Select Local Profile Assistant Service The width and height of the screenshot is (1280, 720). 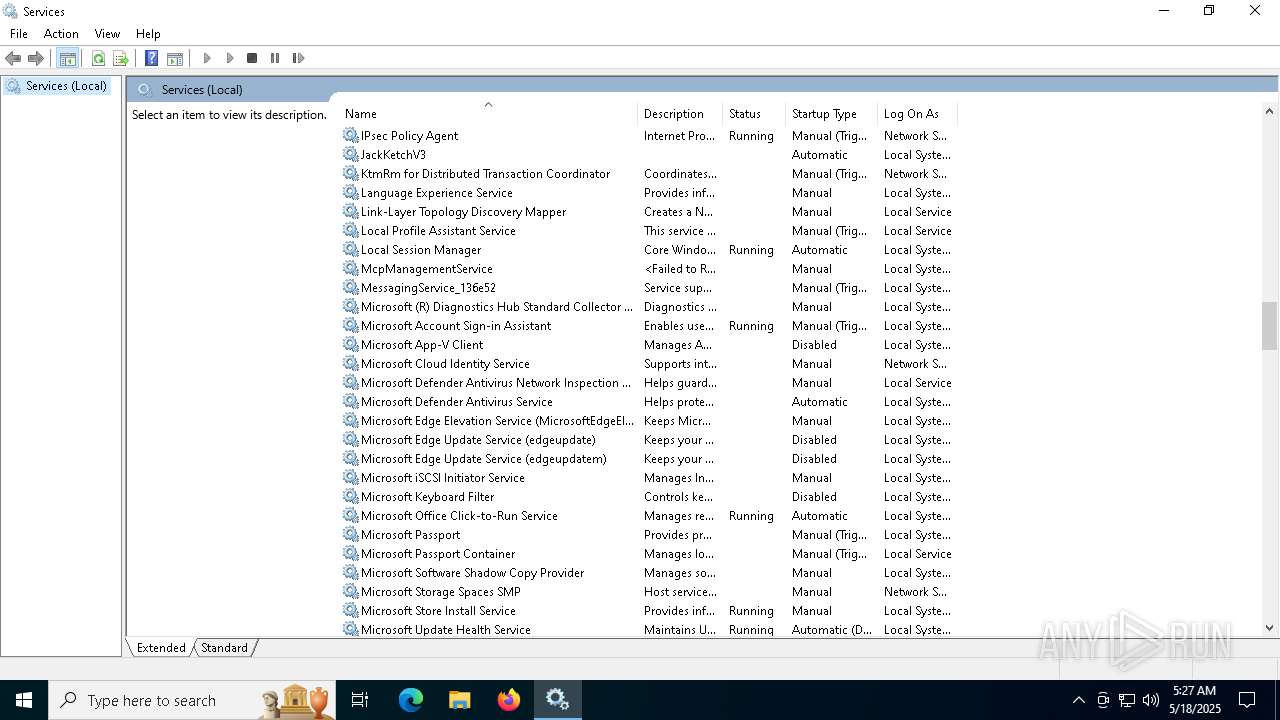click(x=648, y=231)
